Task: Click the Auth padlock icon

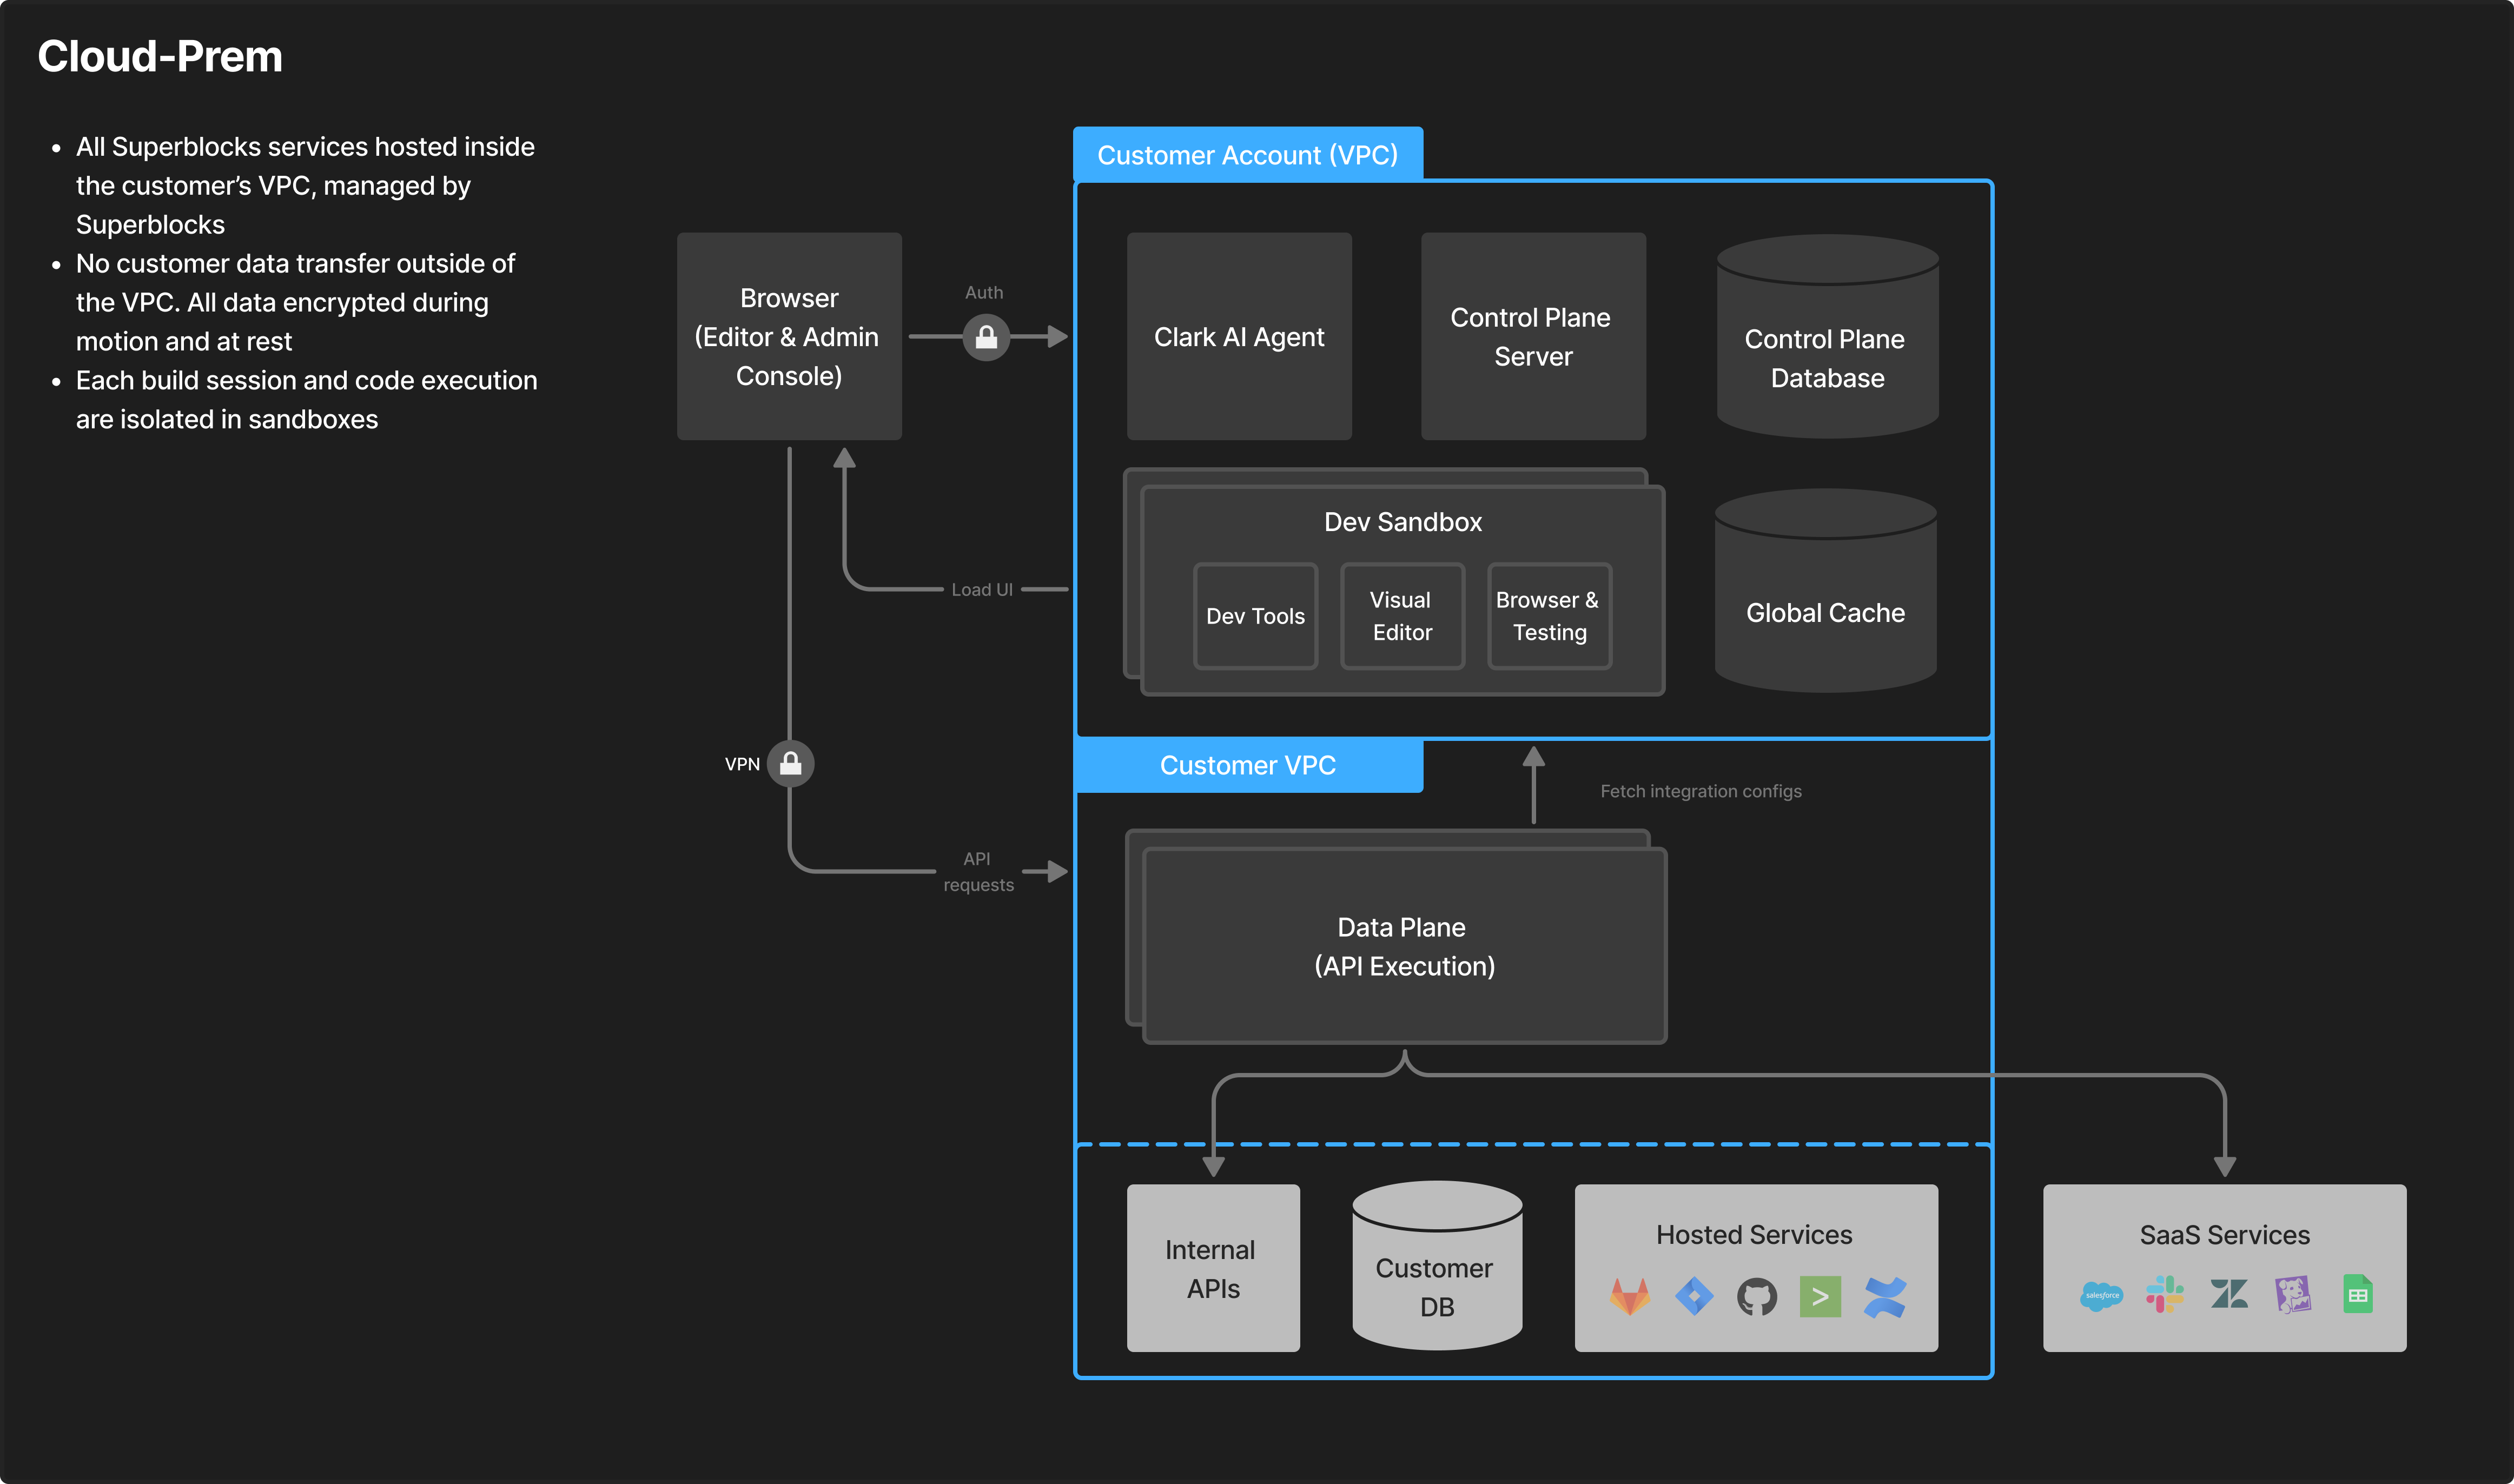Action: click(x=986, y=338)
